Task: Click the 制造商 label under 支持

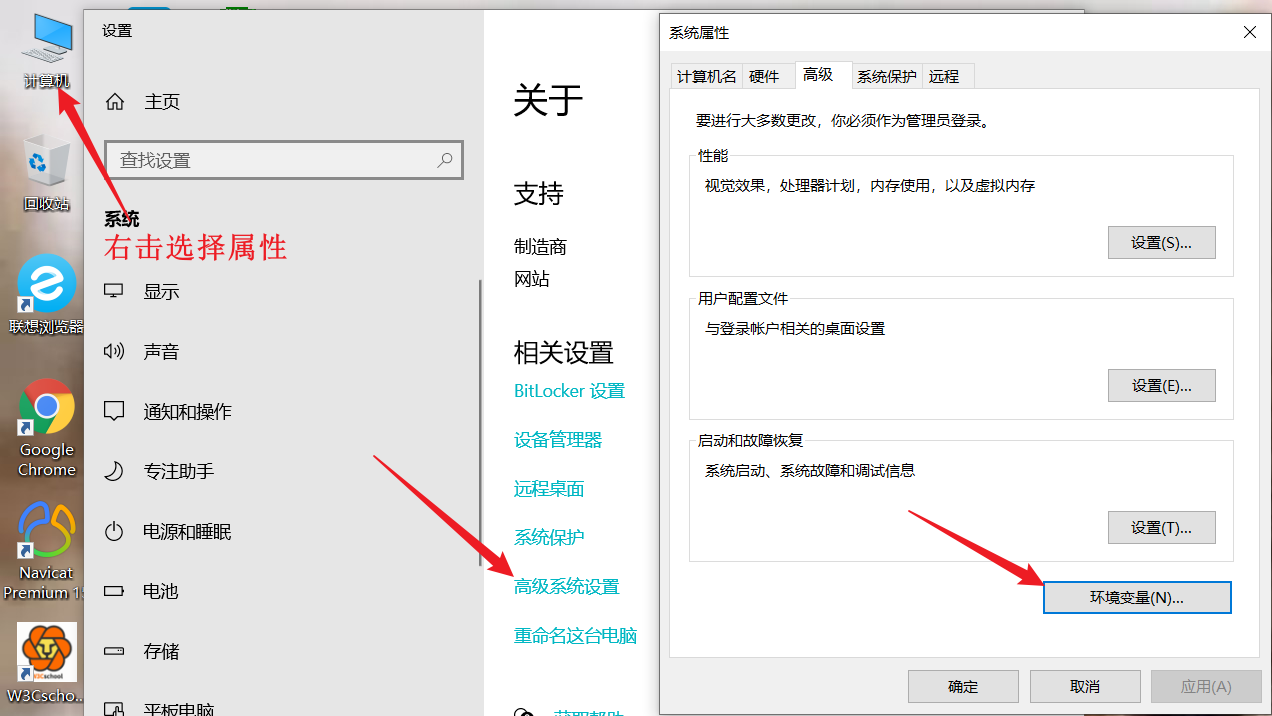Action: 540,247
